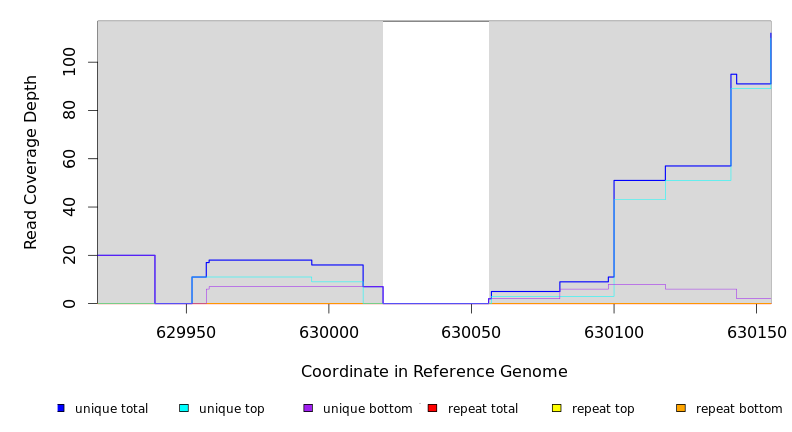
Task: Click the orange repeat bottom legend swatch
Action: click(681, 408)
